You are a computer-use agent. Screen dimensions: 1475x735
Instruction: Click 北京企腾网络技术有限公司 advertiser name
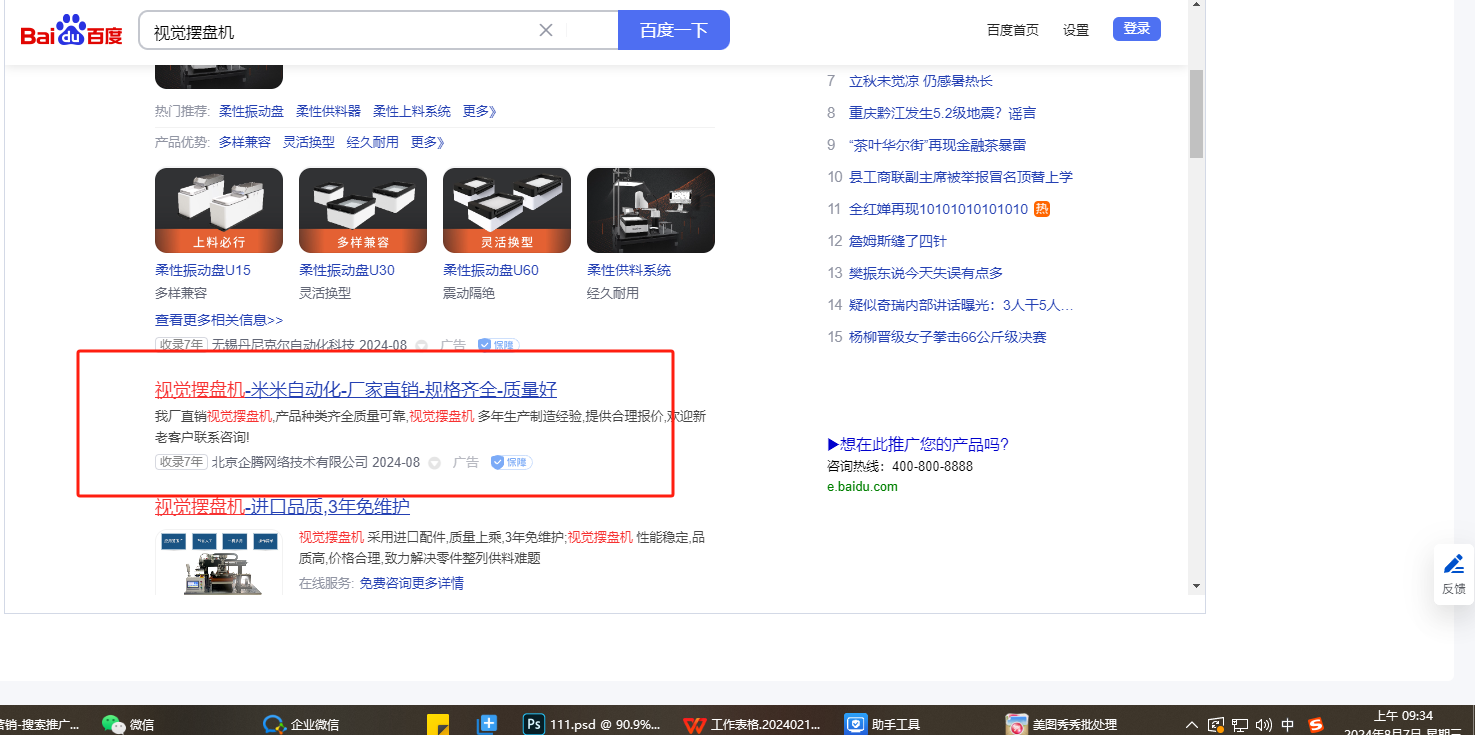click(x=290, y=462)
